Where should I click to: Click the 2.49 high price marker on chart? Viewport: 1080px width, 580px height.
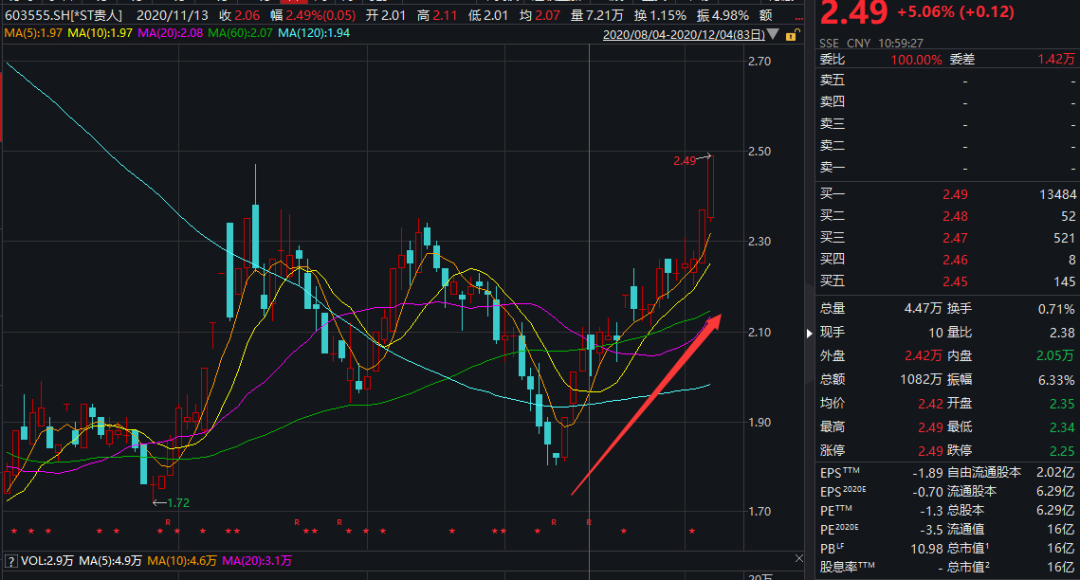pos(684,160)
